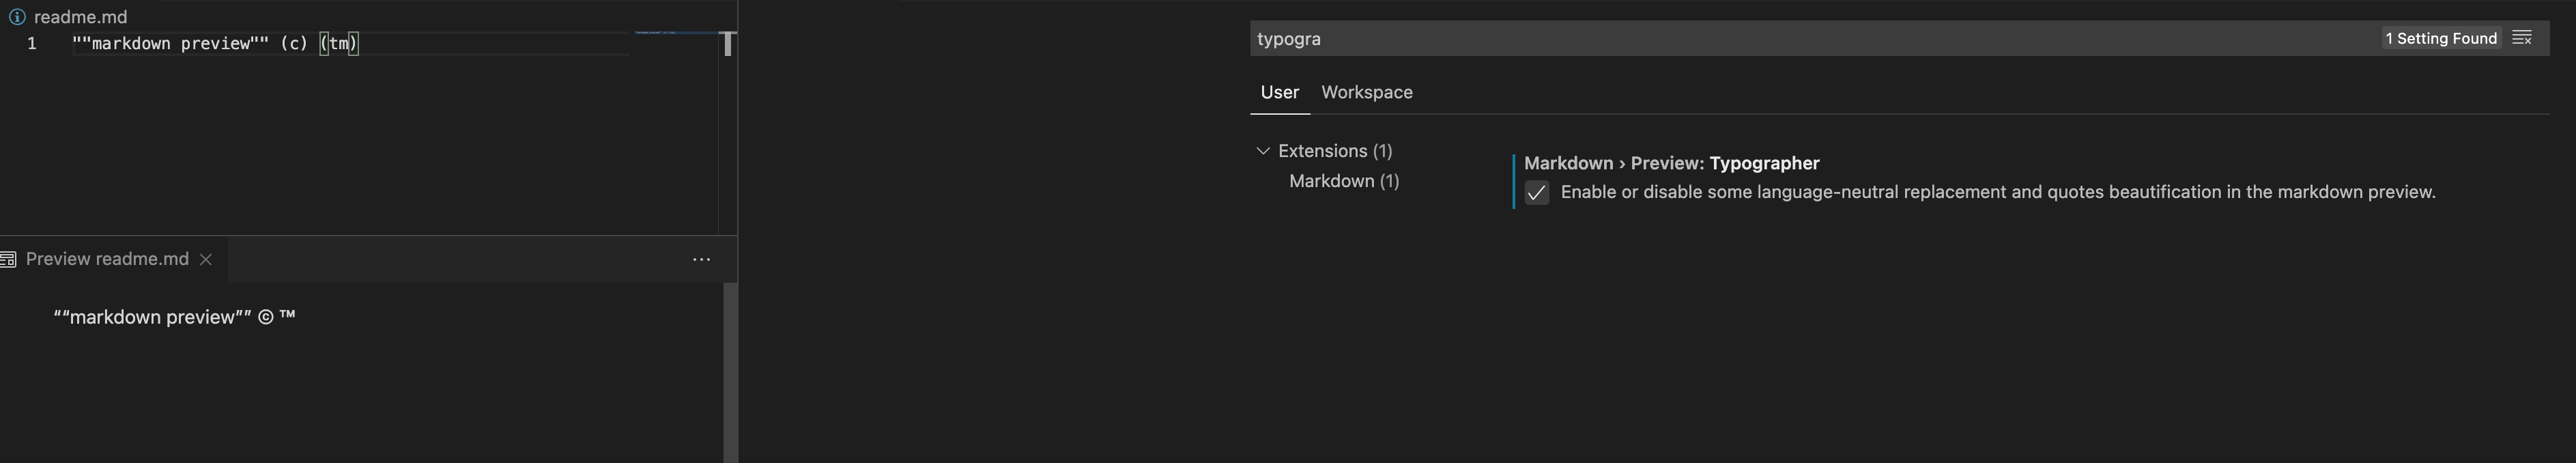Close the Preview readme.md tab
Image resolution: width=2576 pixels, height=463 pixels.
(206, 260)
